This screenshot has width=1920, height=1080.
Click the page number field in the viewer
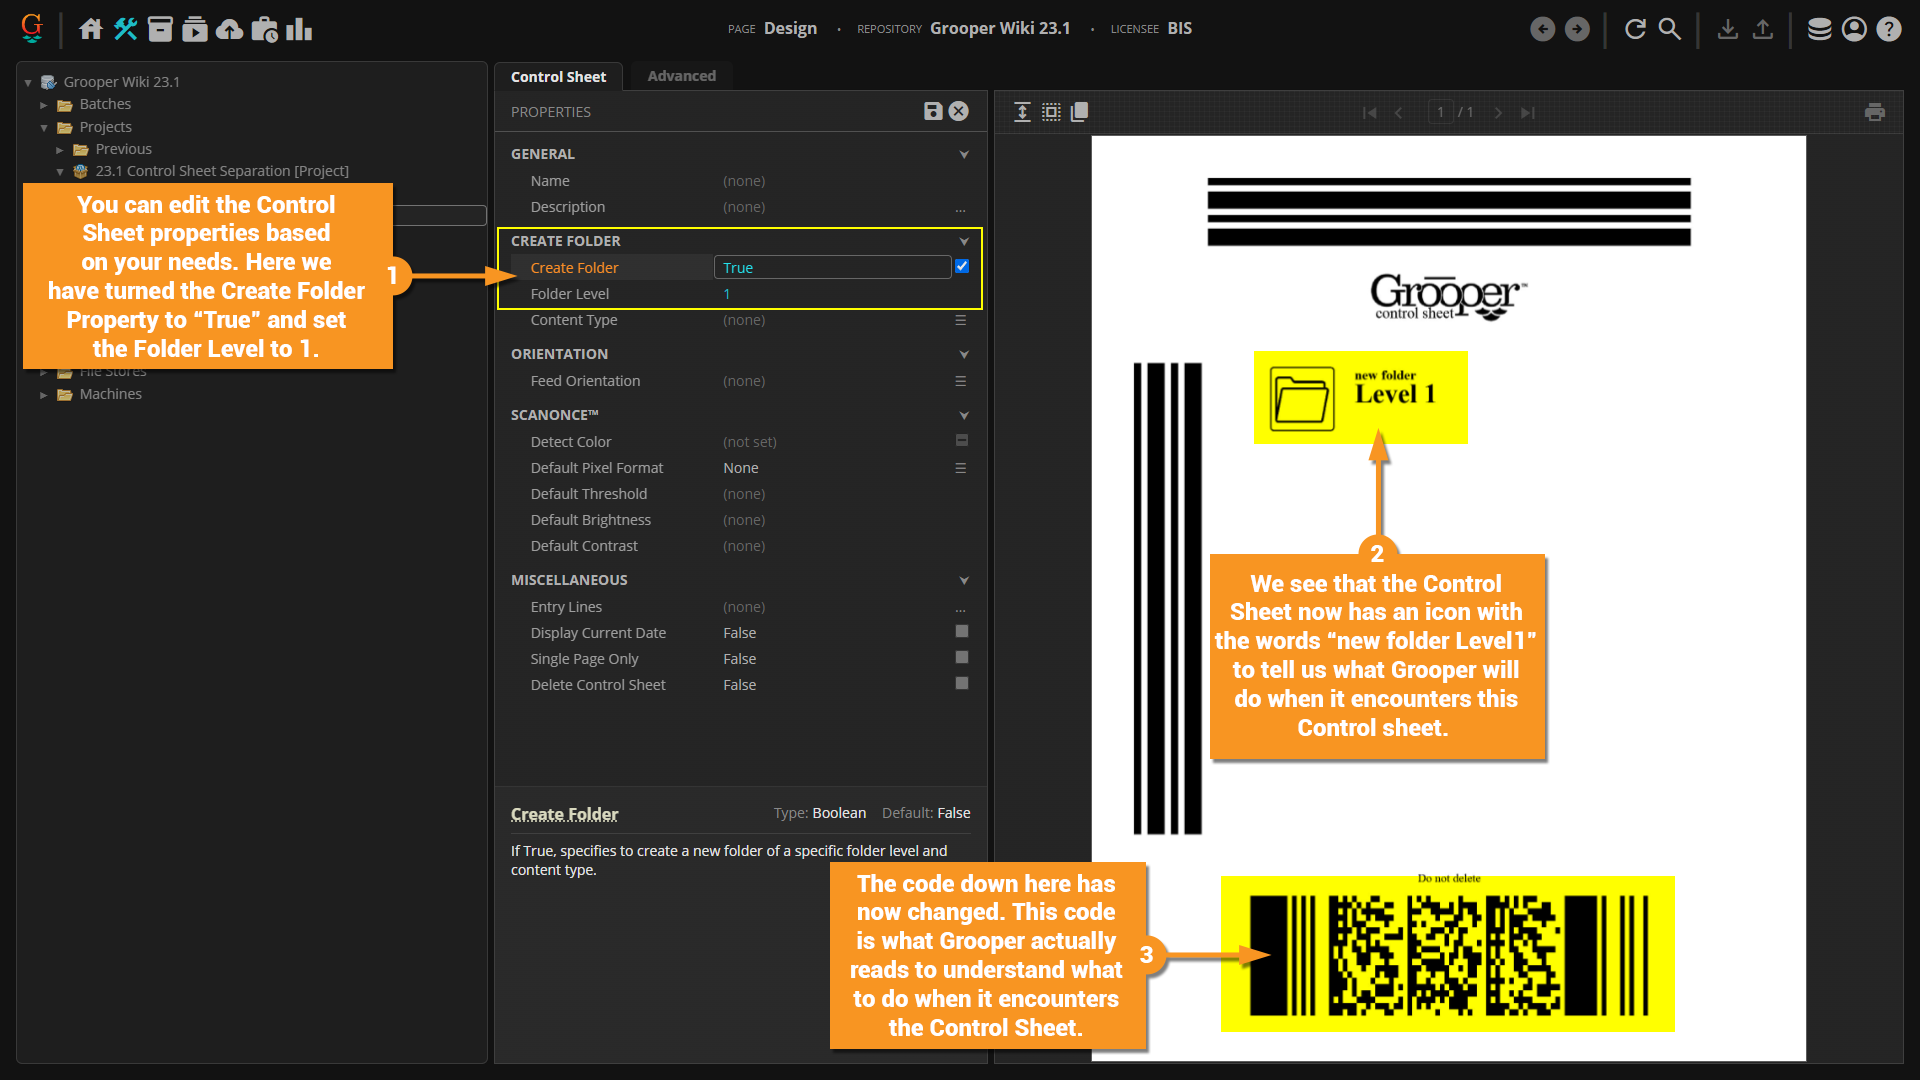click(x=1440, y=112)
